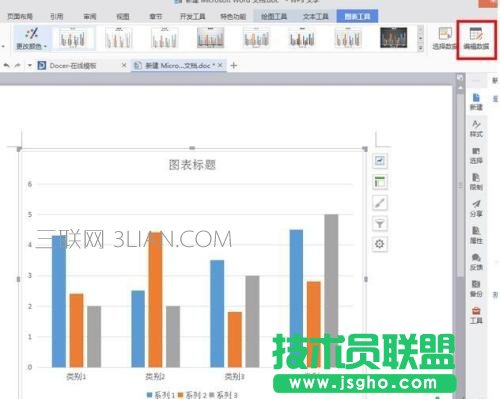
Task: Open 限制 restrict editing in sidebar
Action: 476,182
